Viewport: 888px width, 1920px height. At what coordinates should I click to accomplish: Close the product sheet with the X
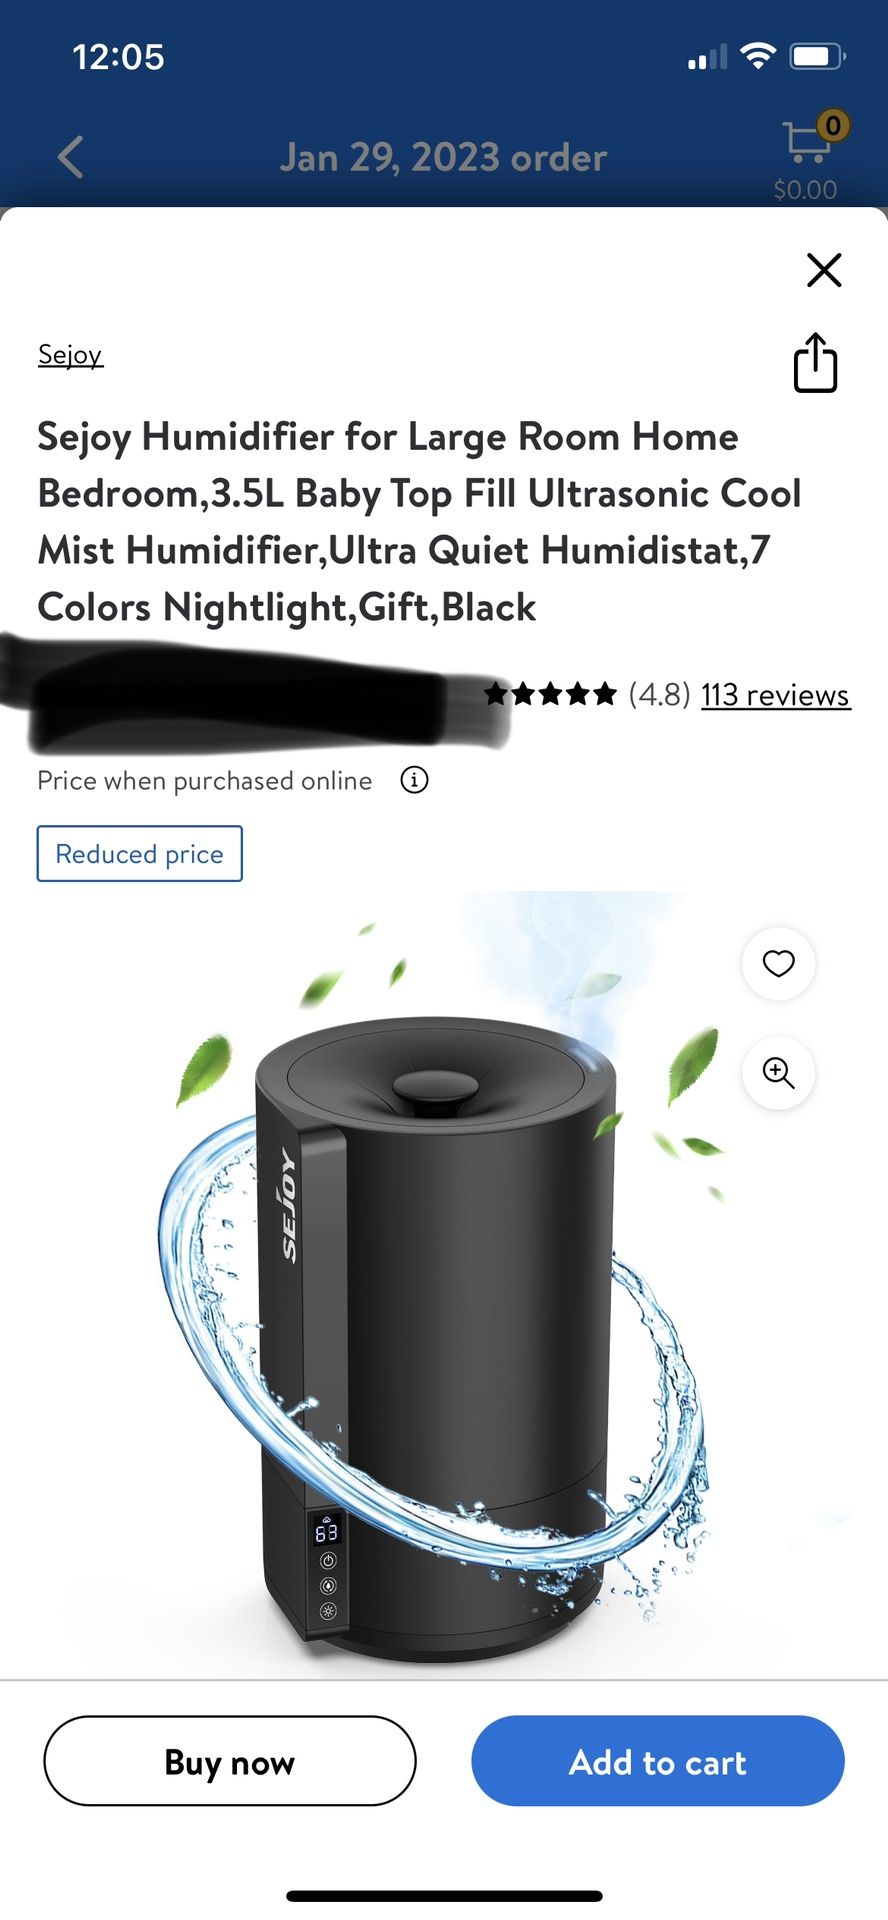pos(824,270)
